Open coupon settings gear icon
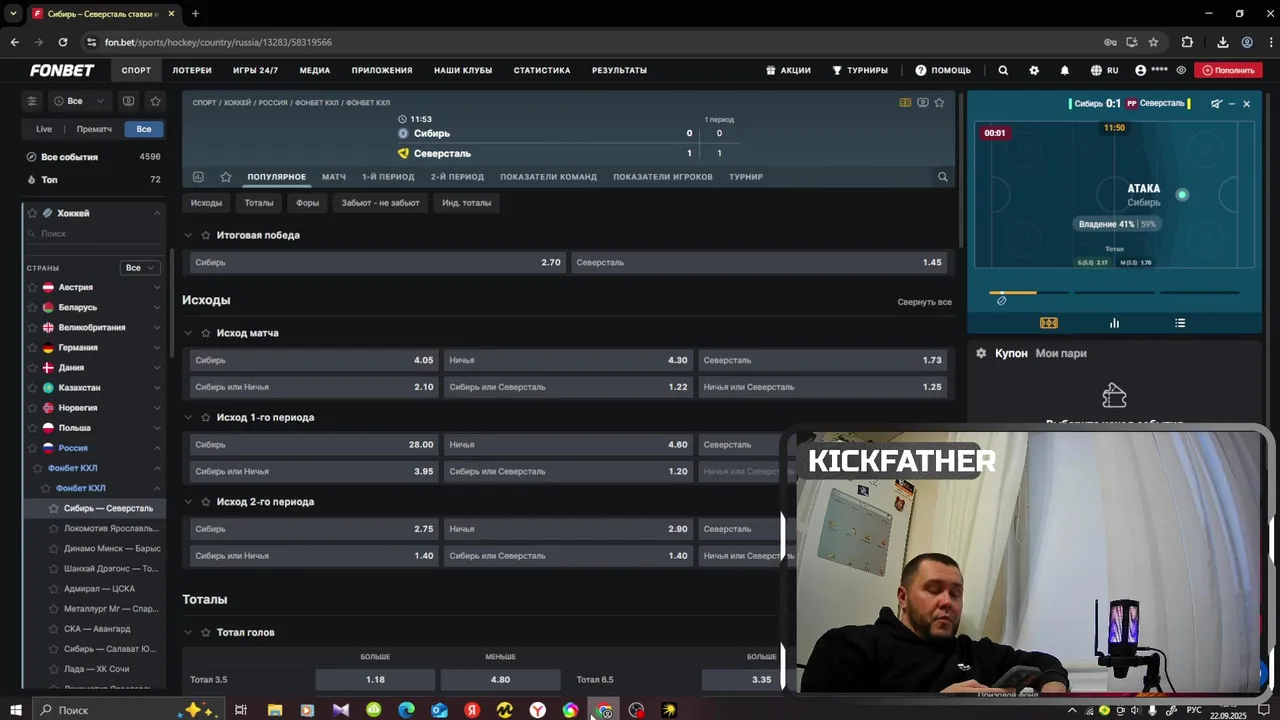Image resolution: width=1280 pixels, height=720 pixels. [x=981, y=353]
